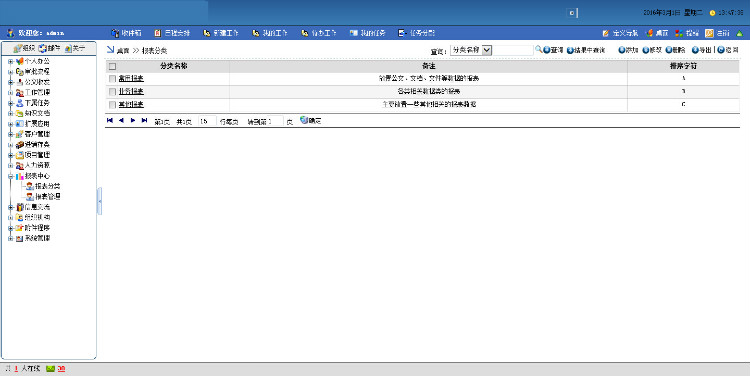
Task: Open the 常用报表 link
Action: point(131,78)
